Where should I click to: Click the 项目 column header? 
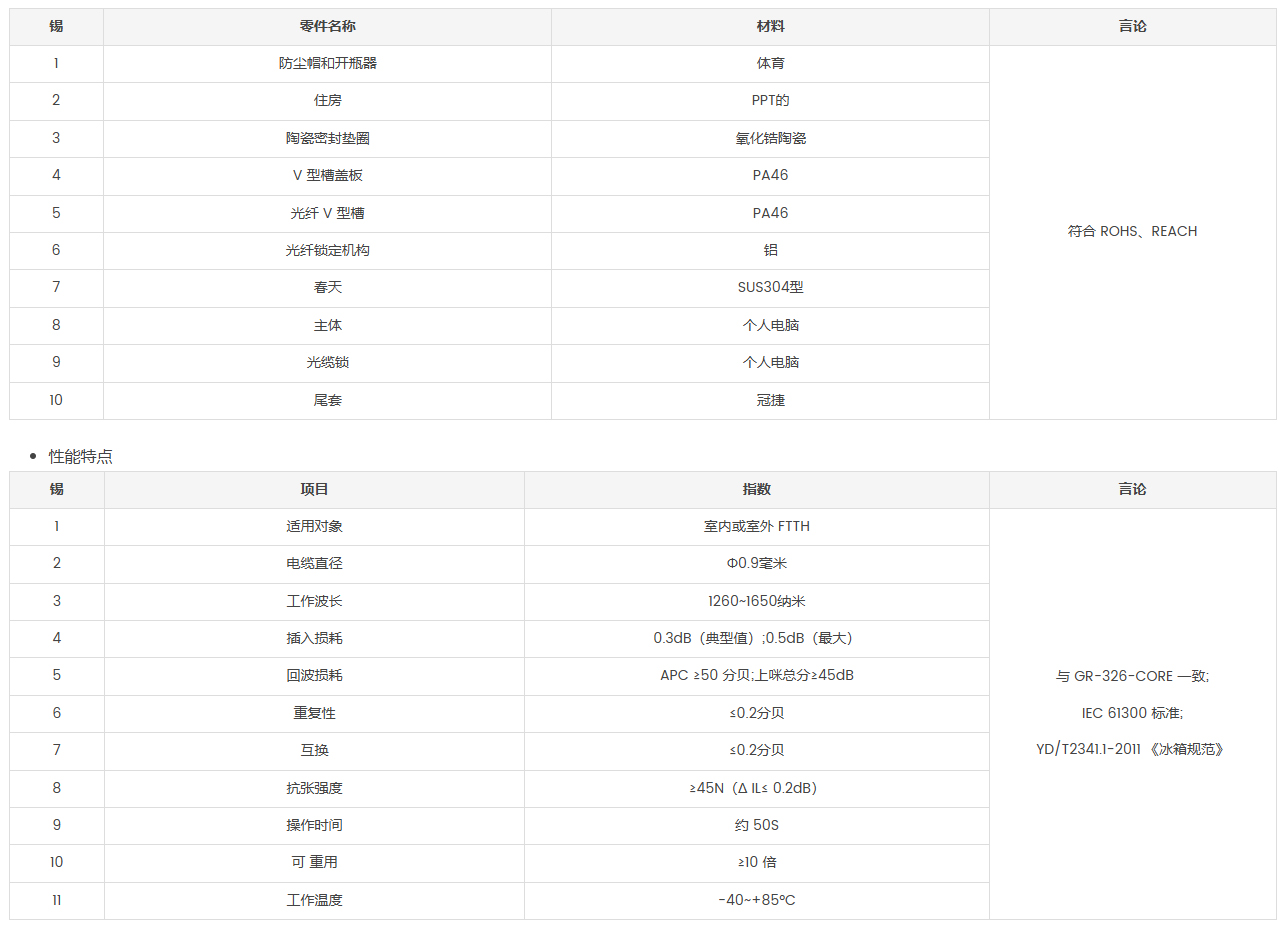tap(314, 490)
